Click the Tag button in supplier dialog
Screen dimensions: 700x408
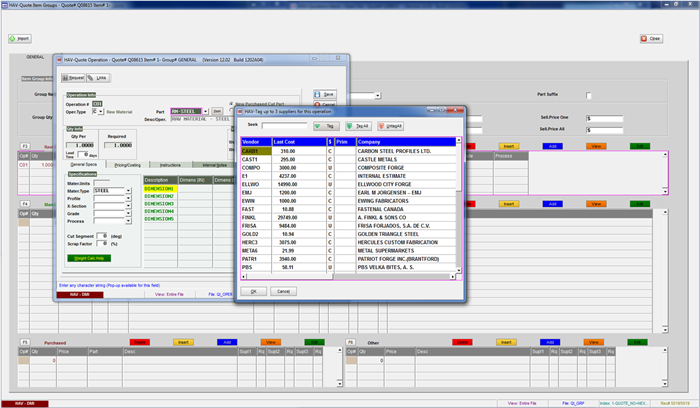(326, 126)
